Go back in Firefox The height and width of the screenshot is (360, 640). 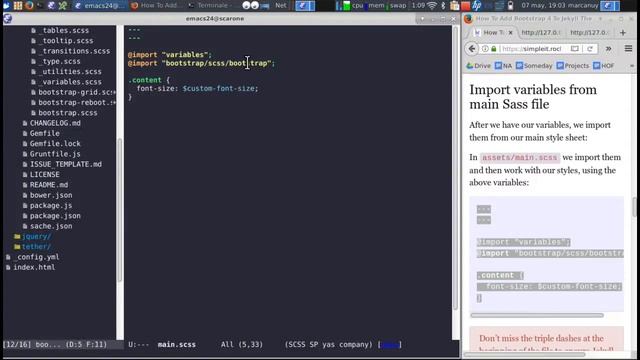(x=472, y=49)
